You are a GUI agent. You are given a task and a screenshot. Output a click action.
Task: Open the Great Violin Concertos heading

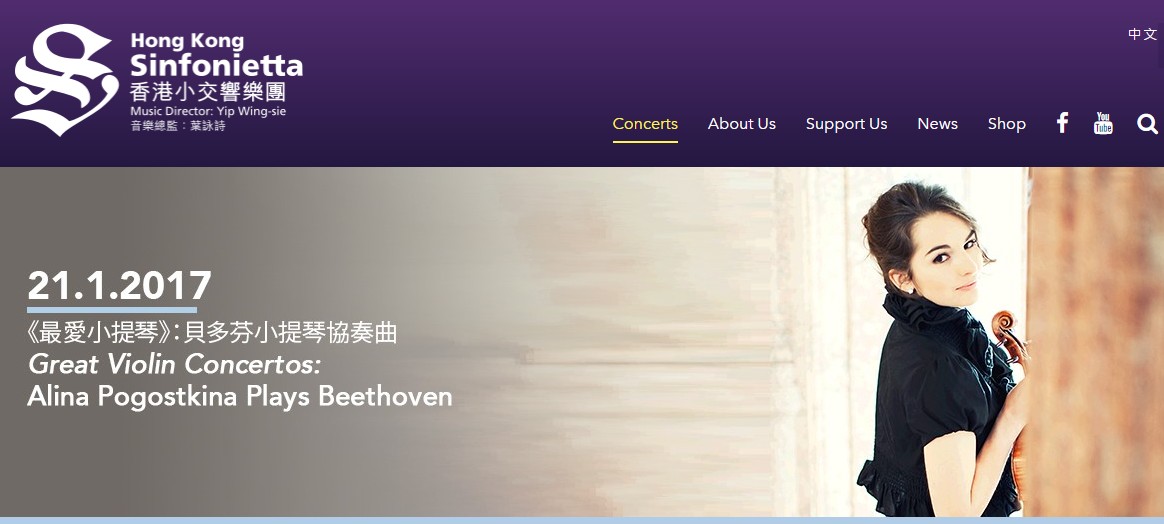click(174, 364)
